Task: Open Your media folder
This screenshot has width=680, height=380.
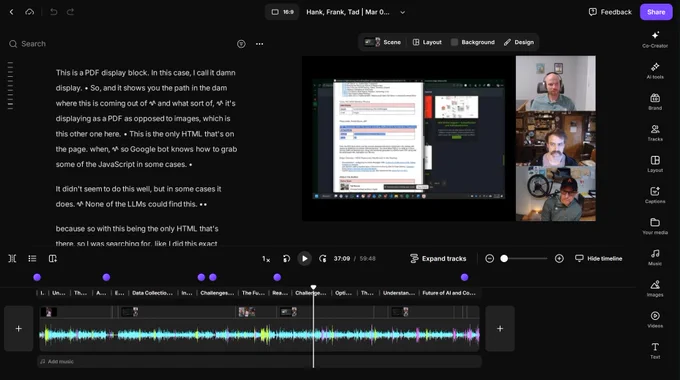Action: click(x=655, y=226)
